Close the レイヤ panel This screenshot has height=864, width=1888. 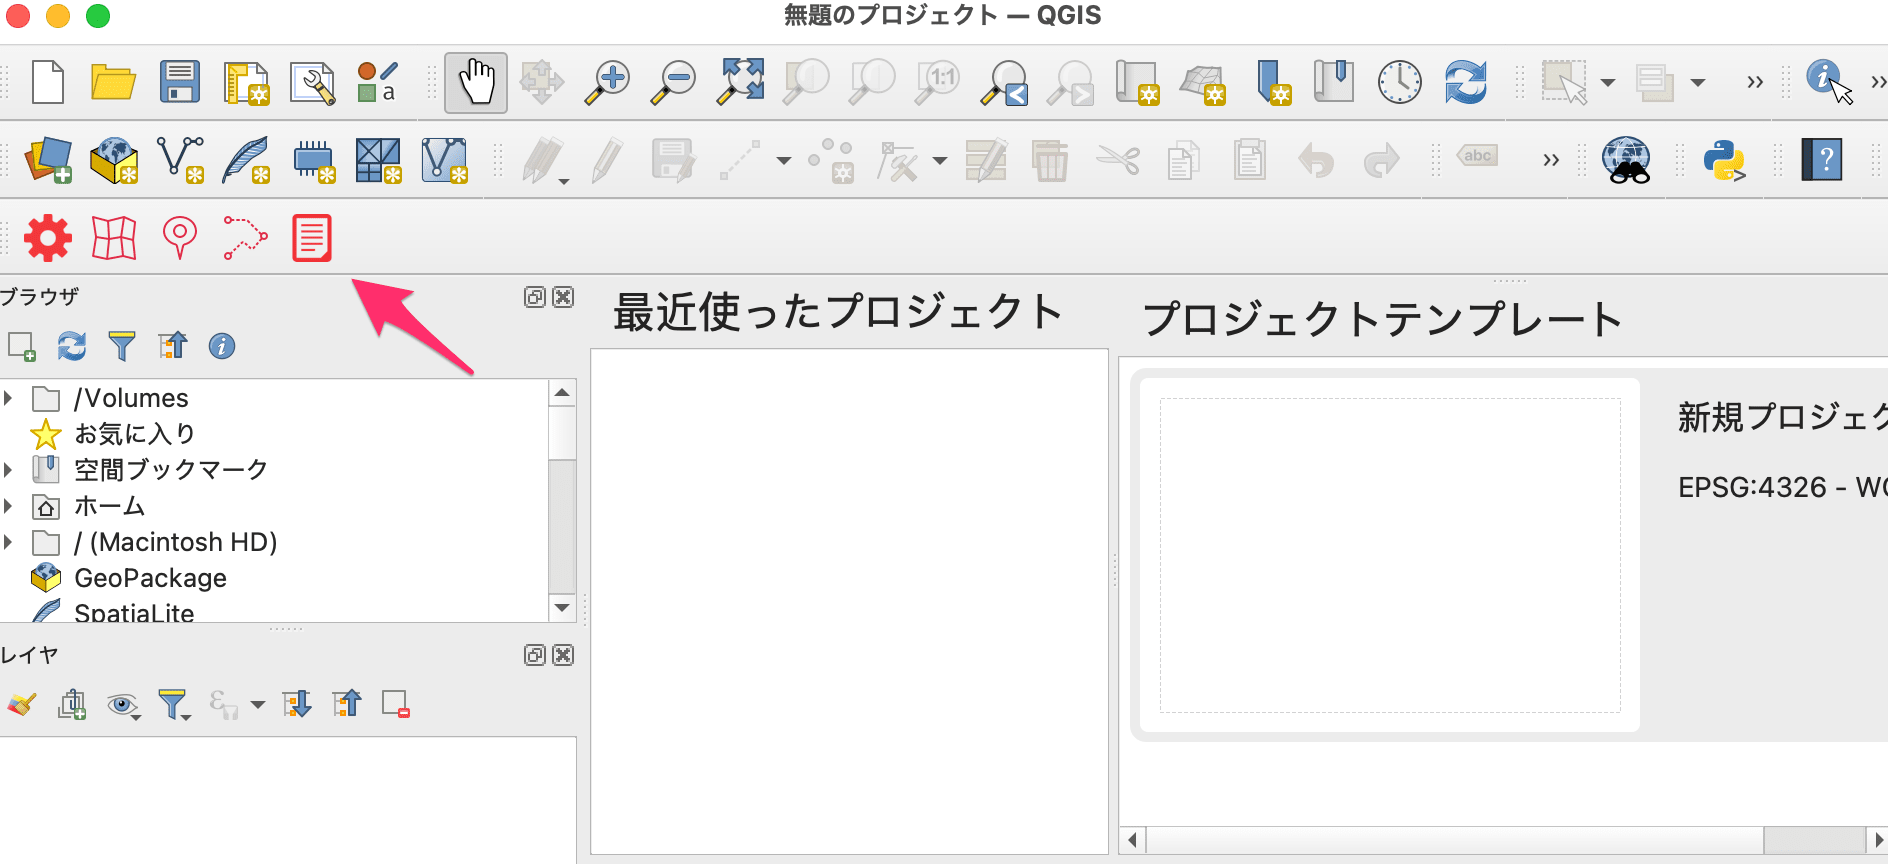[x=564, y=655]
